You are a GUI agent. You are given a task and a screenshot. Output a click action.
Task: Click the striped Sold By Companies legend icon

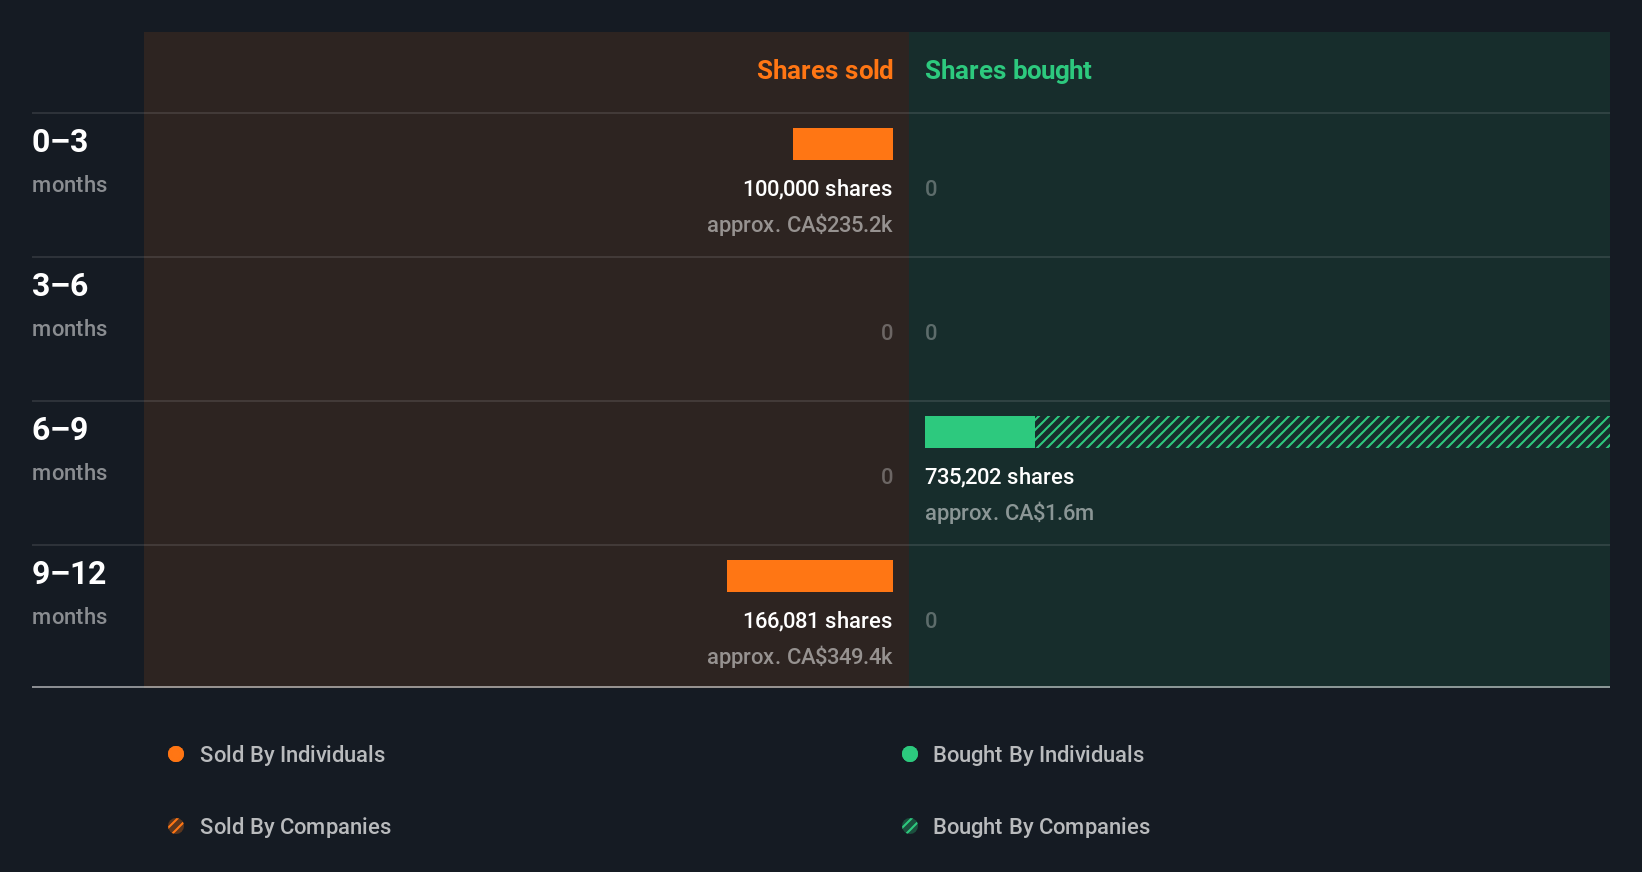[176, 826]
